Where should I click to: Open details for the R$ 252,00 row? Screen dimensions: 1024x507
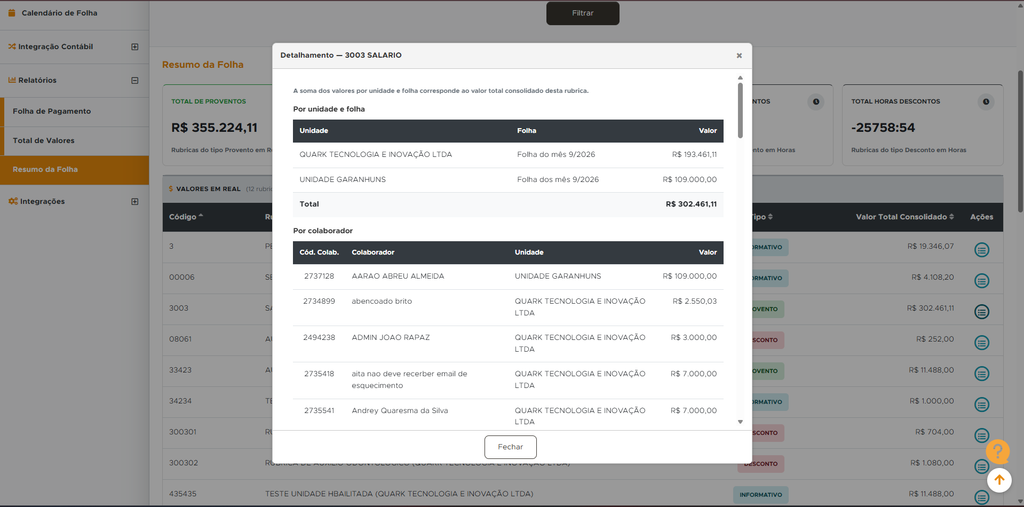click(981, 342)
